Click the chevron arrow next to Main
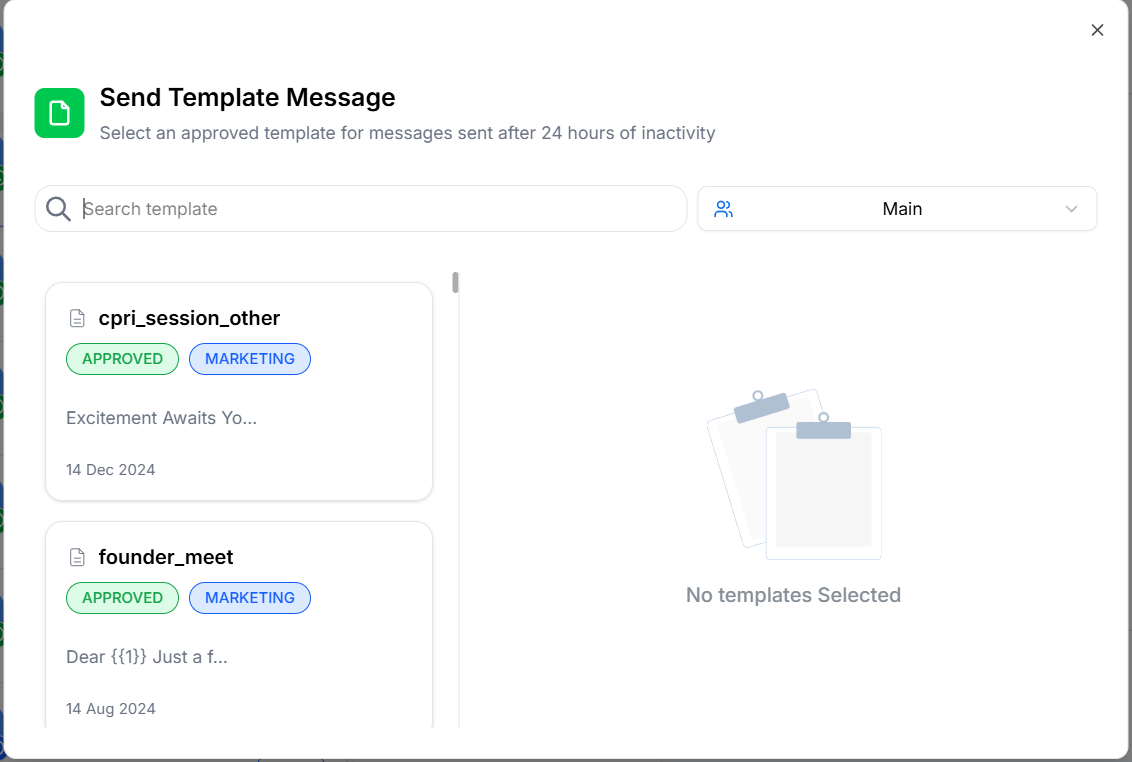The height and width of the screenshot is (762, 1132). coord(1071,208)
